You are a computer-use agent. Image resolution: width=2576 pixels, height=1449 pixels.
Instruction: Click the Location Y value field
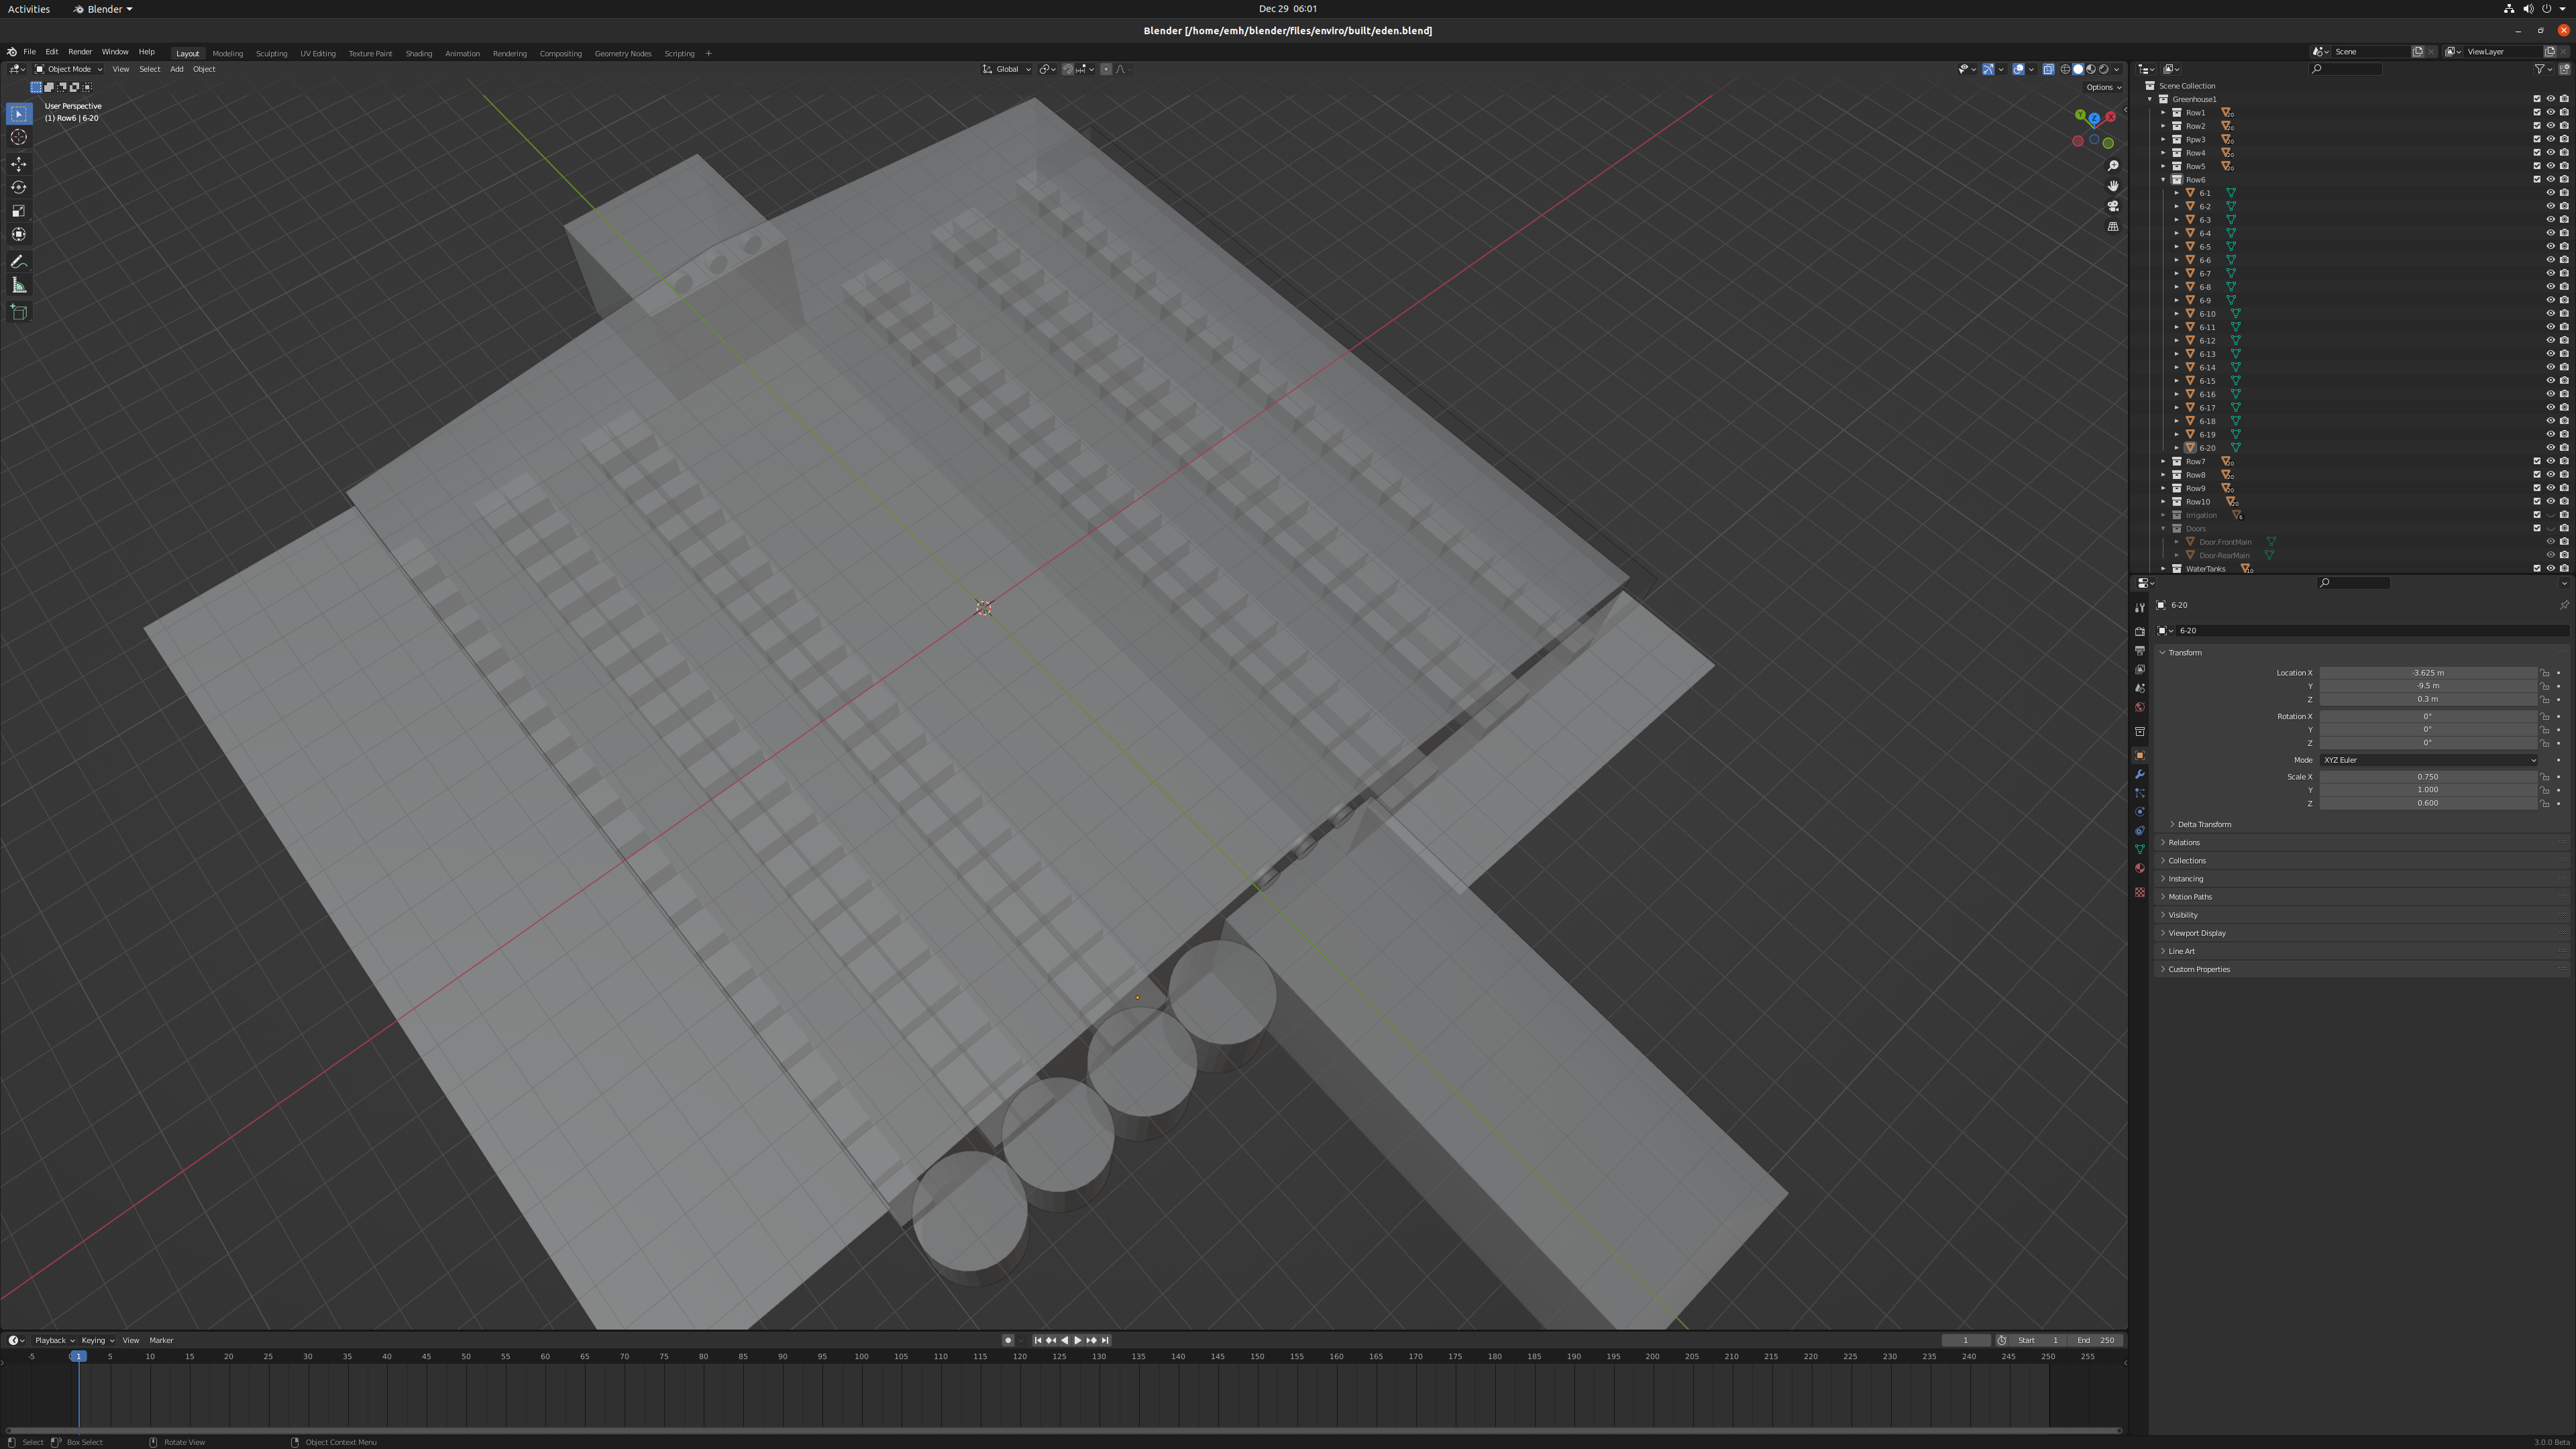[x=2427, y=686]
